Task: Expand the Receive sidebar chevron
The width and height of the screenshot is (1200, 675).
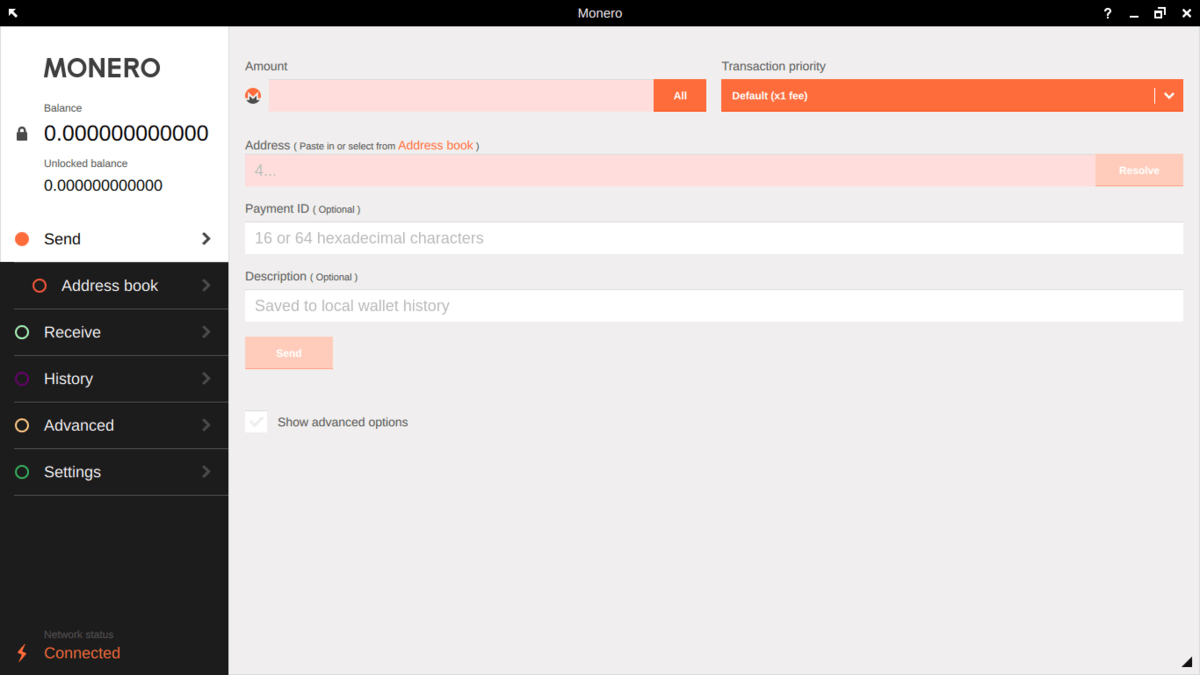Action: click(206, 332)
